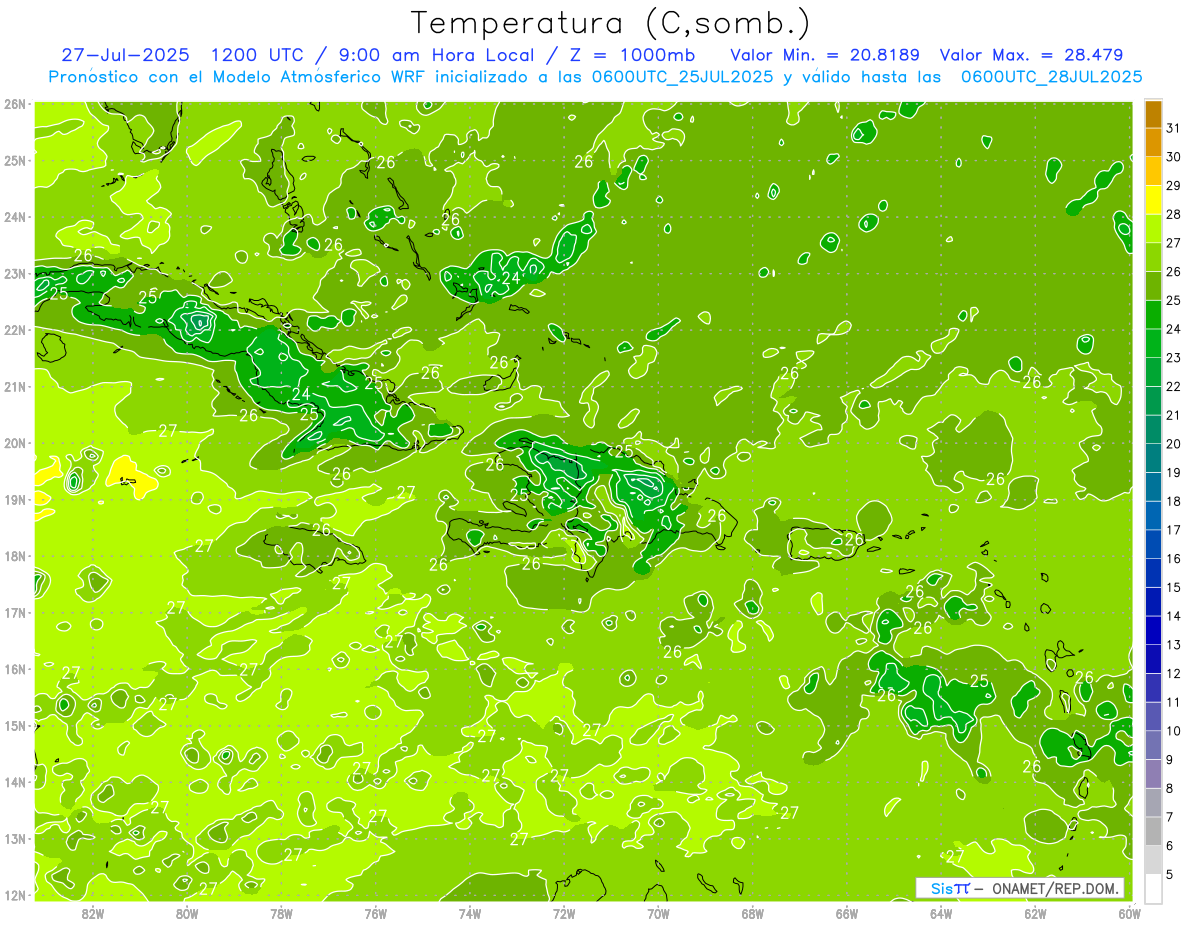Image resolution: width=1200 pixels, height=927 pixels.
Task: Click the color bar value '21'
Action: (x=1173, y=415)
